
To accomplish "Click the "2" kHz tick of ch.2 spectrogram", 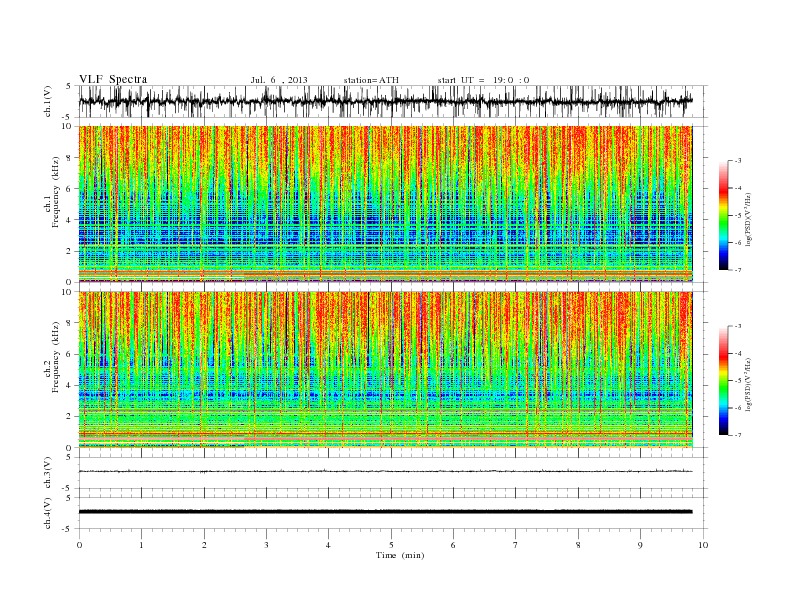I will [x=70, y=417].
